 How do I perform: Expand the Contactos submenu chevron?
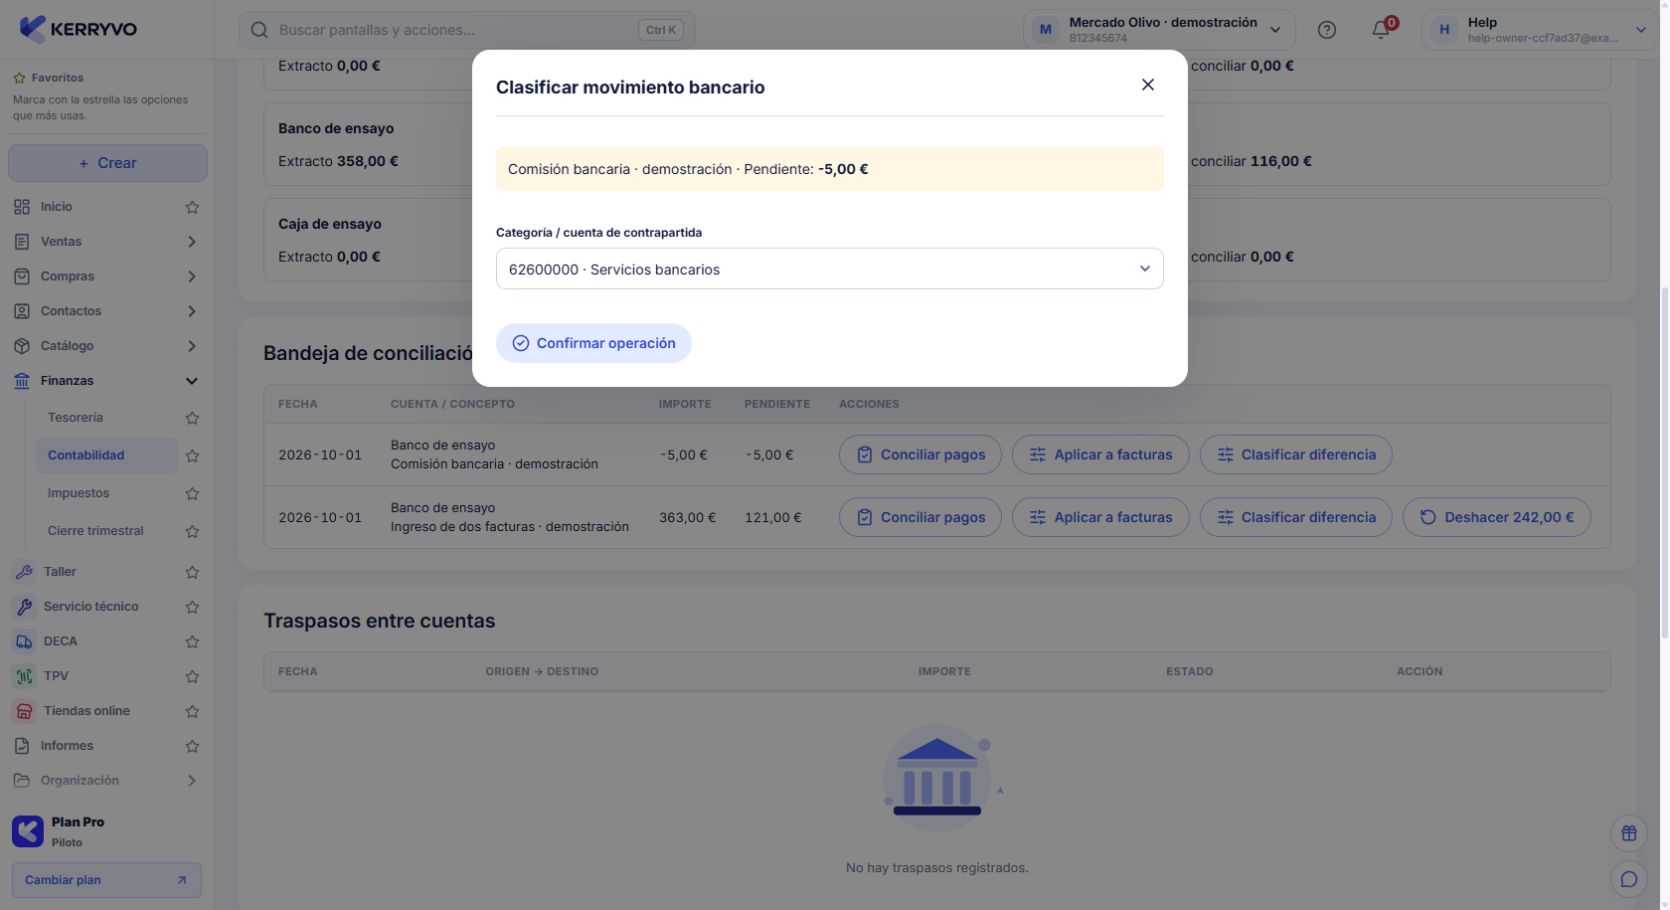click(x=192, y=311)
